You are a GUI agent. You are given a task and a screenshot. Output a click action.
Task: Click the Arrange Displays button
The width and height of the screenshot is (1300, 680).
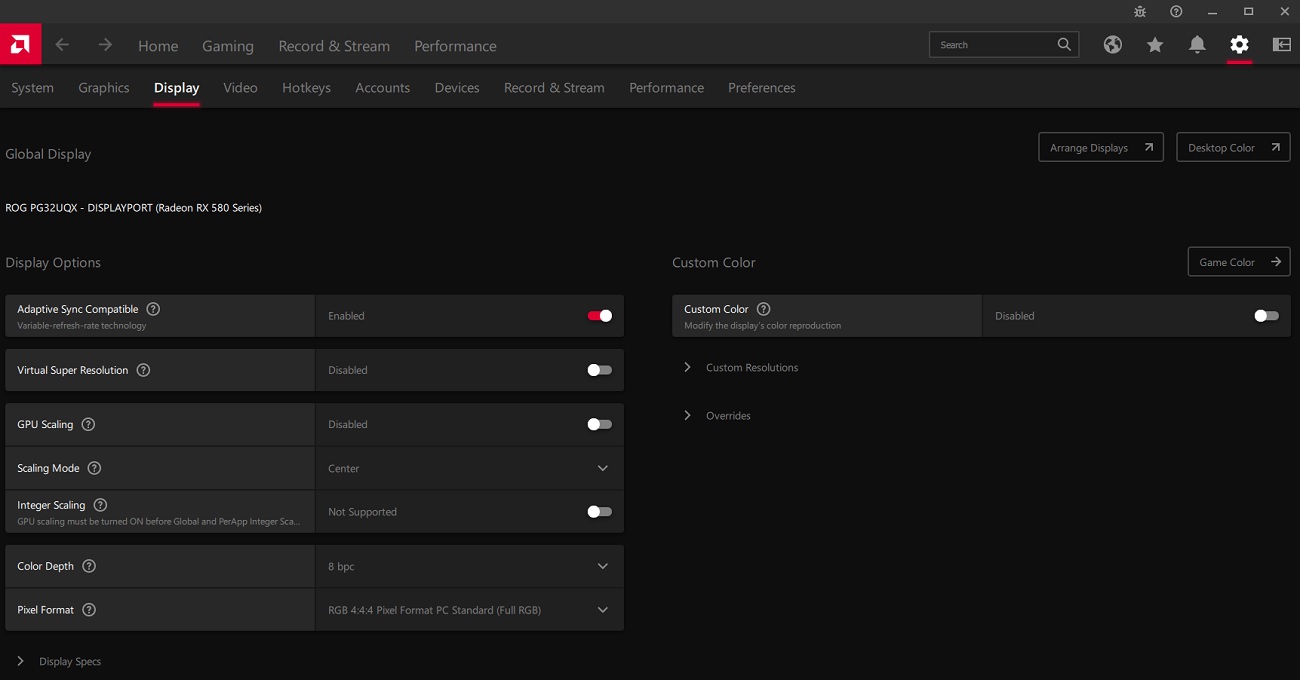(1101, 147)
